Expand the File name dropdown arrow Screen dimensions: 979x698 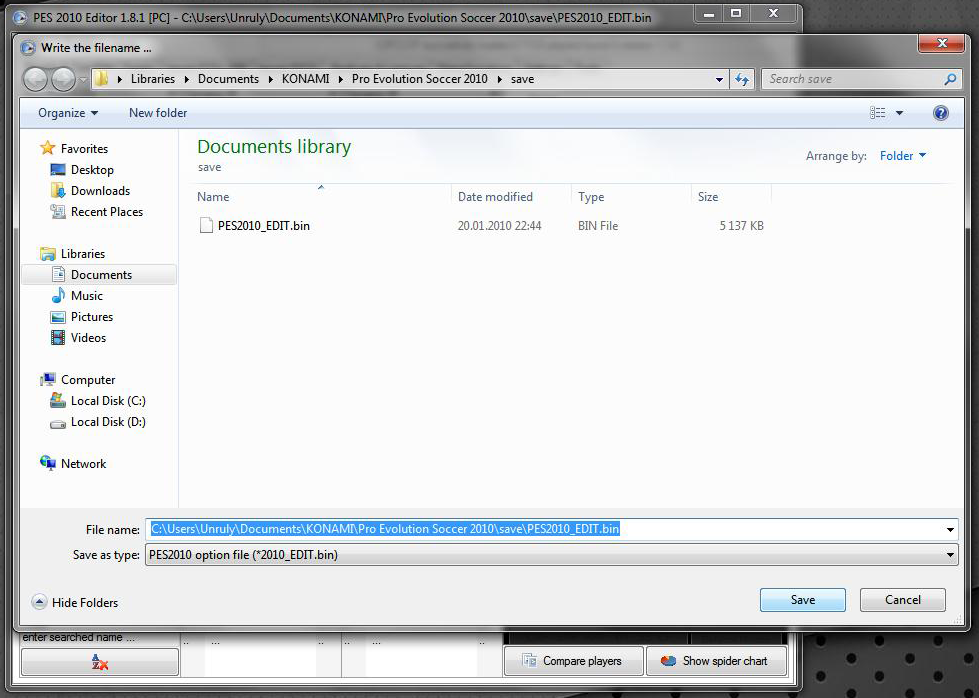pyautogui.click(x=950, y=529)
